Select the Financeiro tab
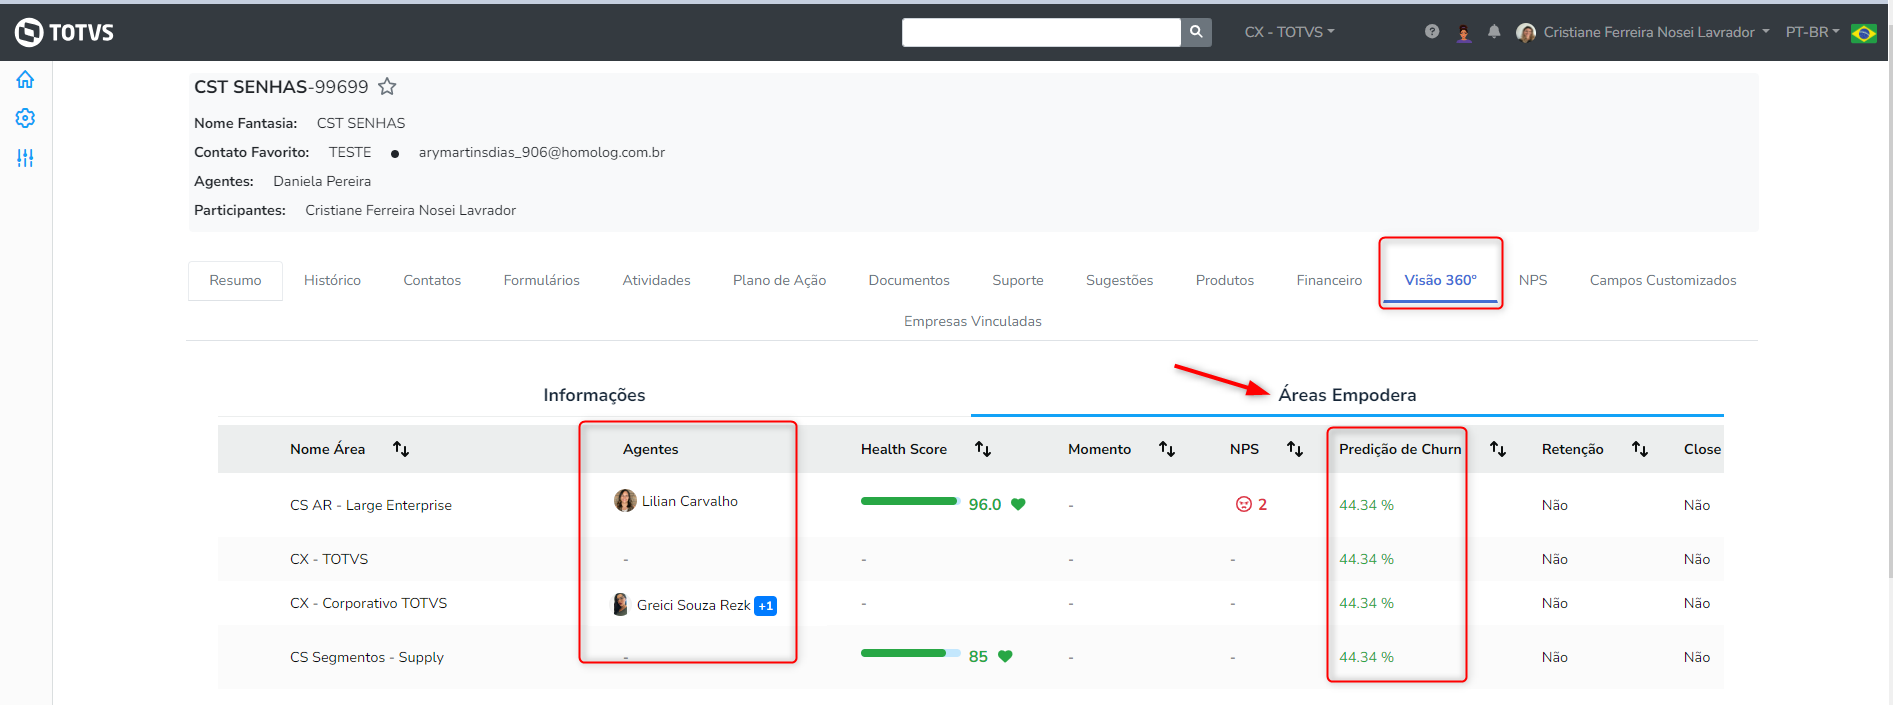The image size is (1893, 705). click(x=1329, y=280)
